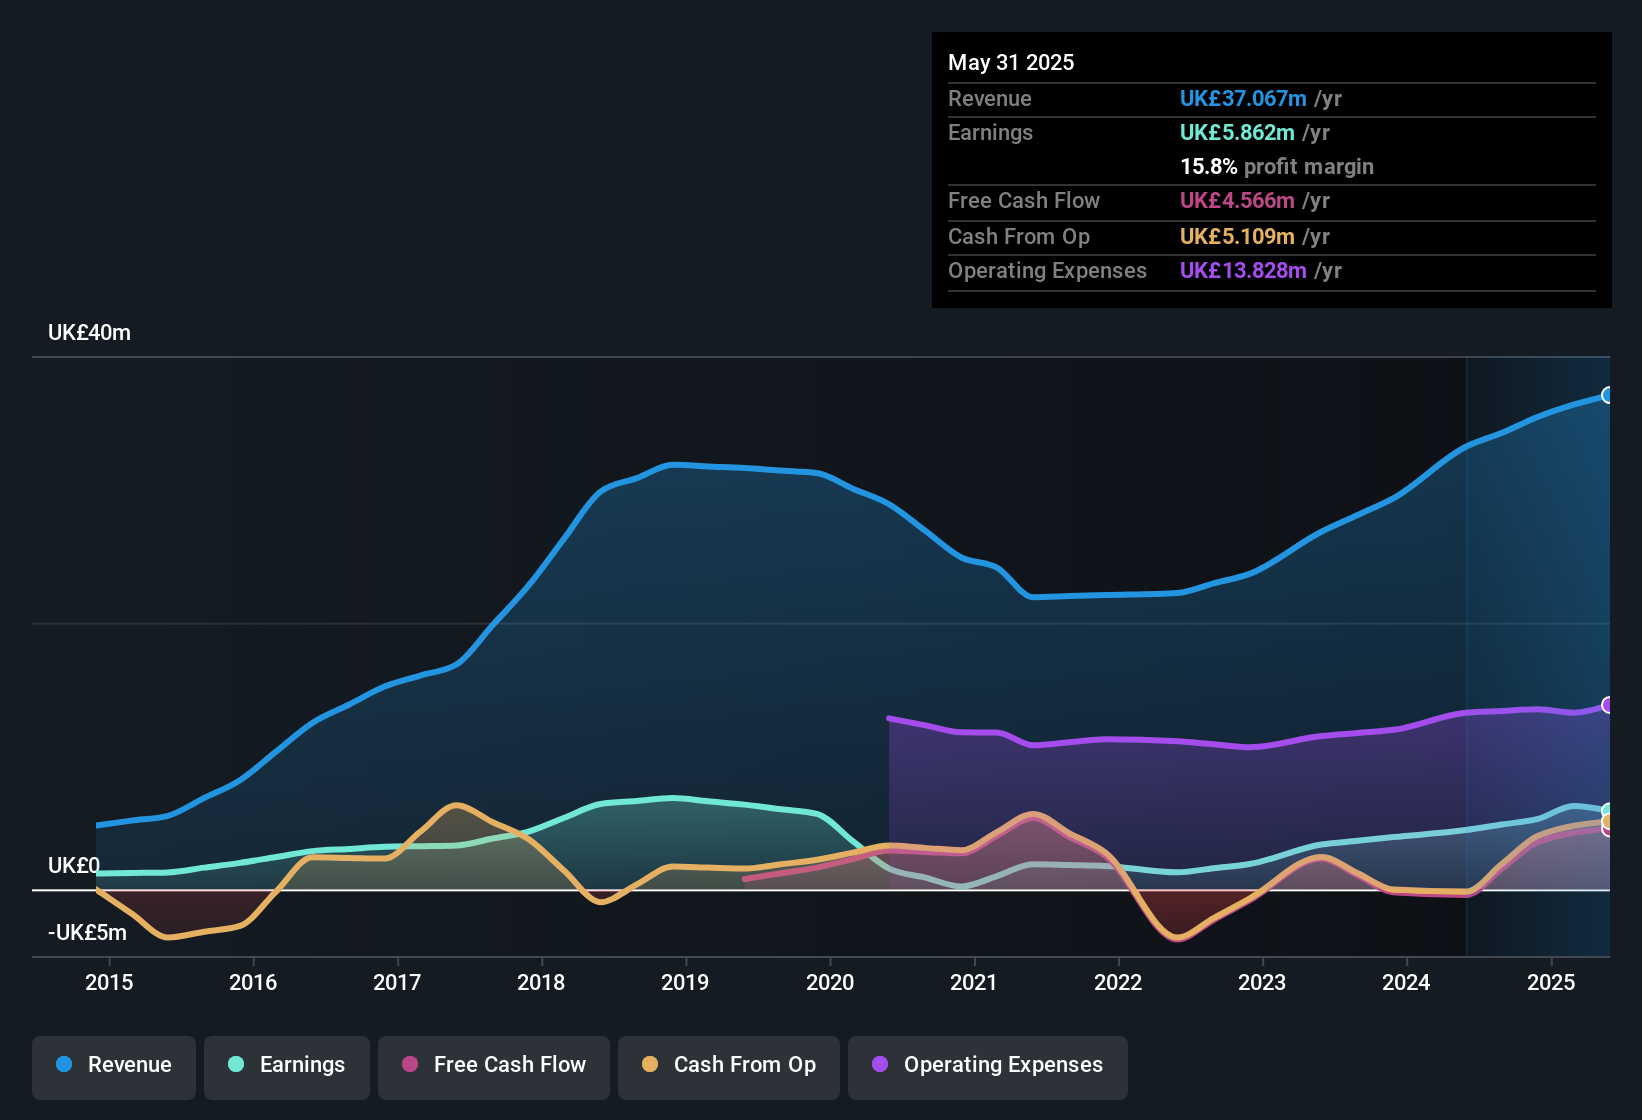This screenshot has width=1642, height=1120.
Task: Click the Earnings endpoint circle on chart edge
Action: click(x=1607, y=810)
